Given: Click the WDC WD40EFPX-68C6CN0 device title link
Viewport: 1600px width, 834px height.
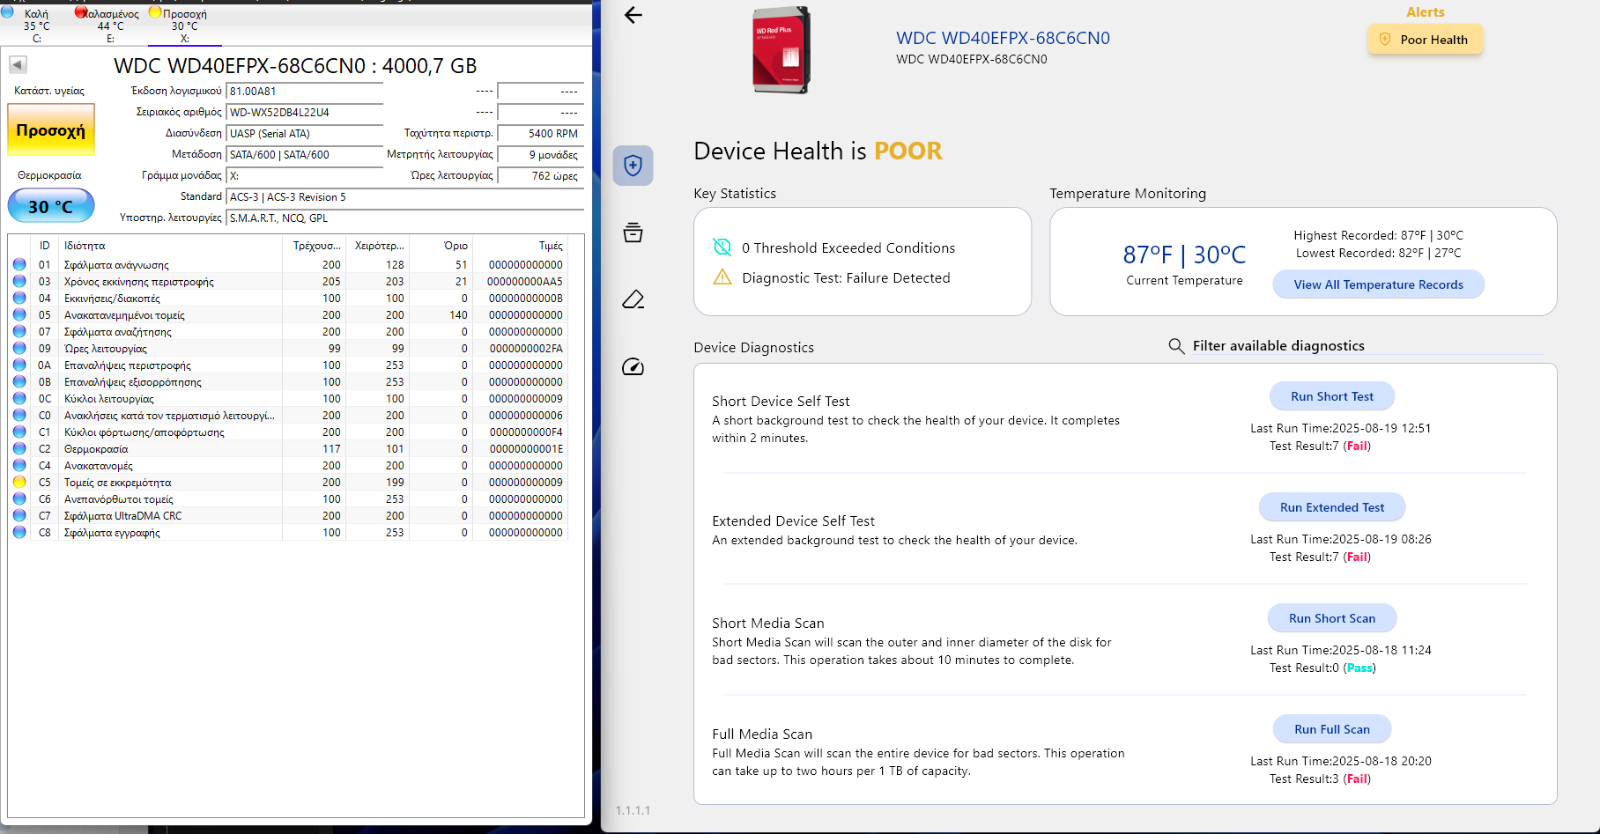Looking at the screenshot, I should pyautogui.click(x=1003, y=38).
